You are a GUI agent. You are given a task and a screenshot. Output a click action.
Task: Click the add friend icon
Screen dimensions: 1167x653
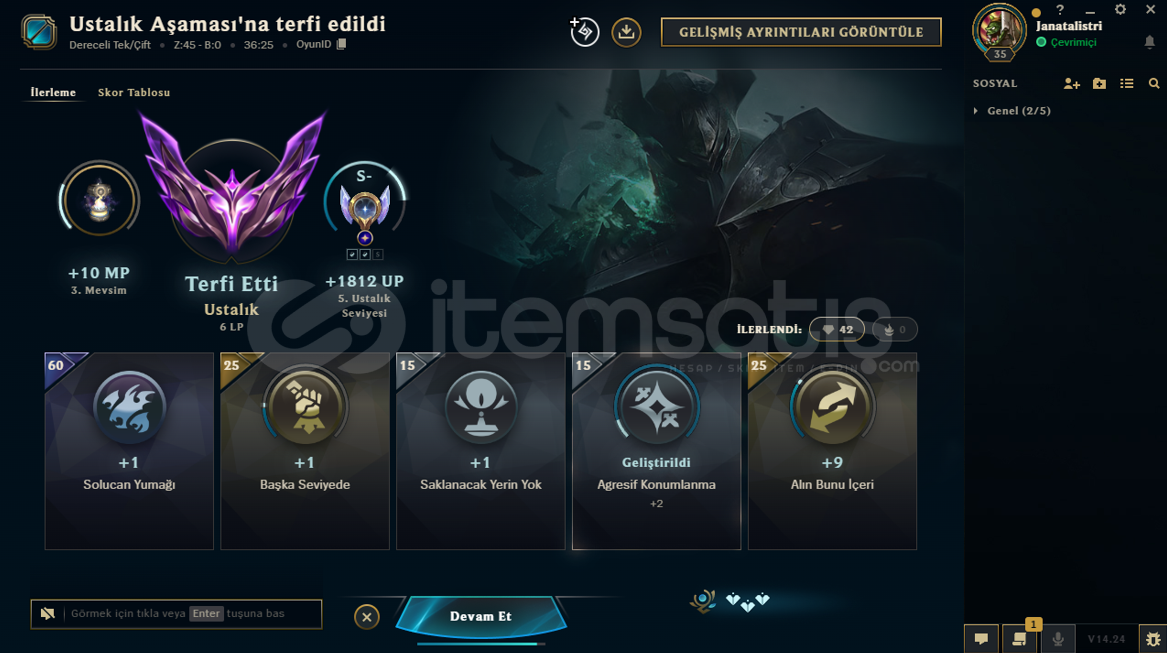(x=1071, y=84)
